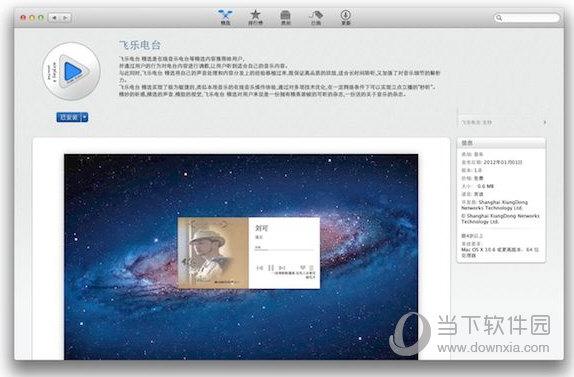This screenshot has width=574, height=377.
Task: Open the dropdown arrow beside 已安装
Action: pos(85,117)
